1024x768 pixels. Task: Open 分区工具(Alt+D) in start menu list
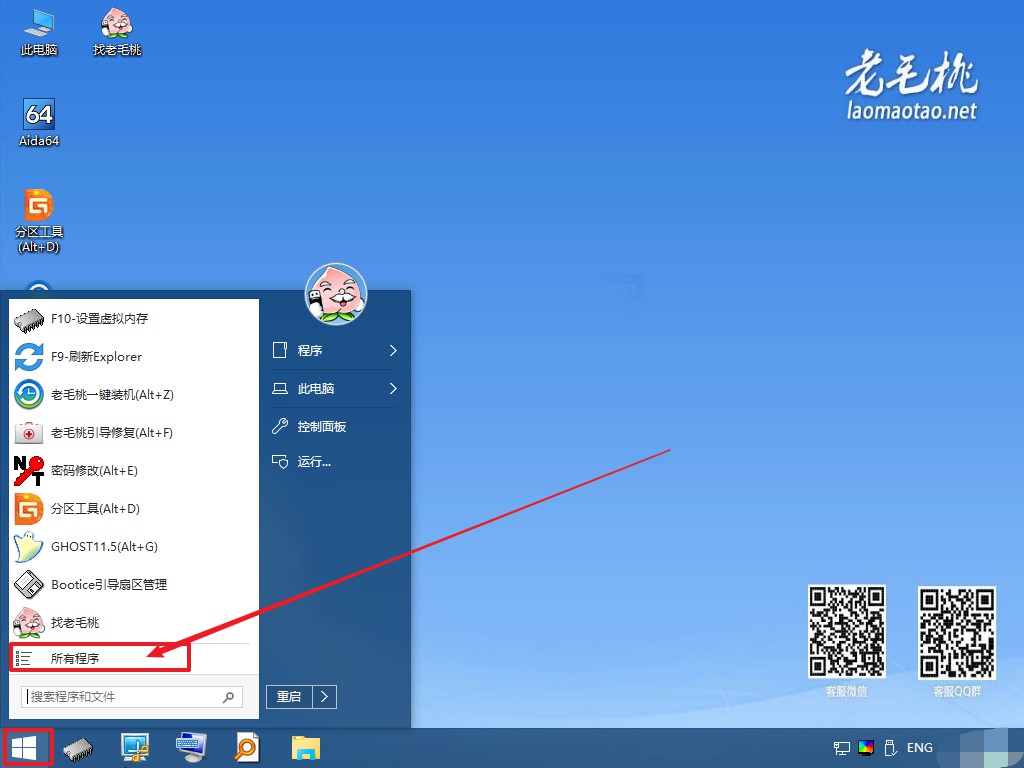tap(134, 508)
